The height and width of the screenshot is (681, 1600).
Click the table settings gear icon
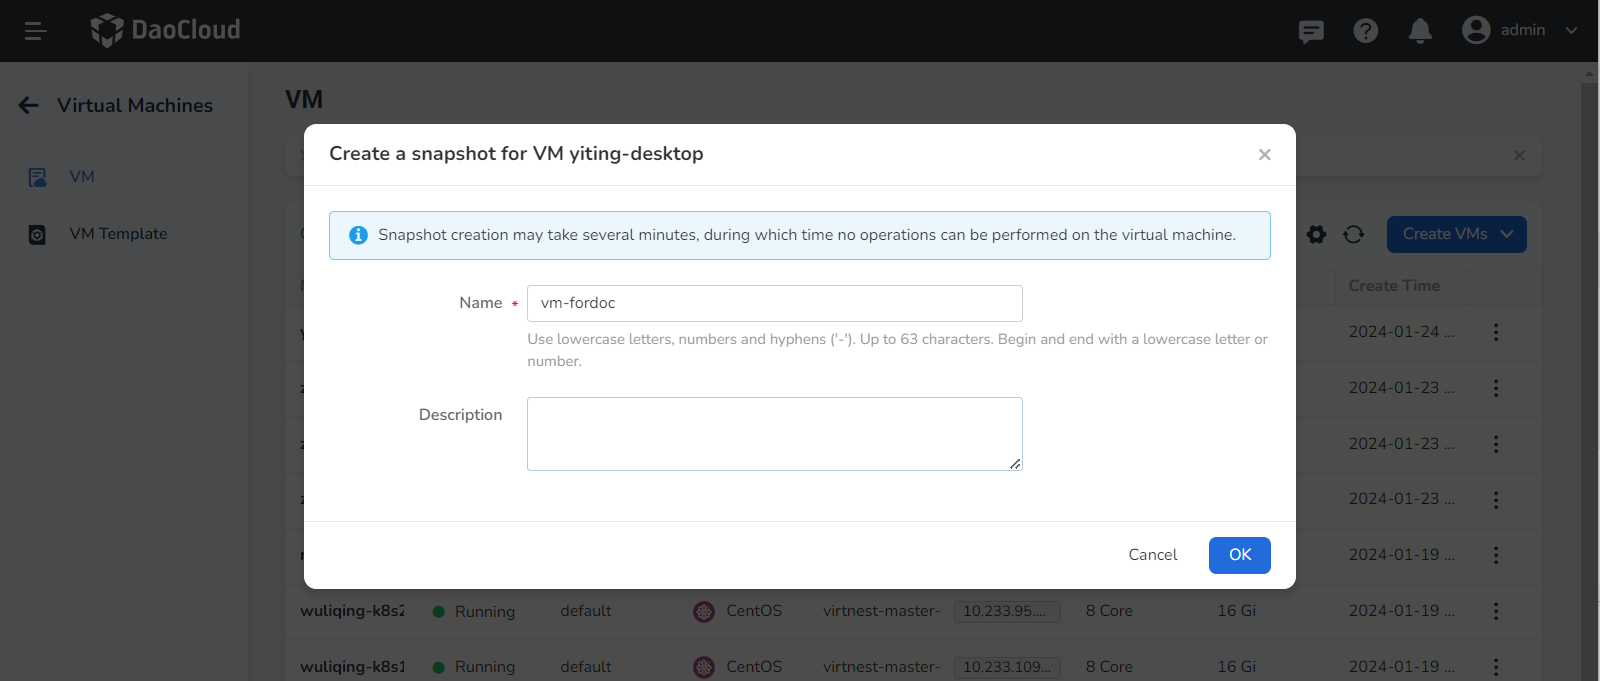(1316, 234)
